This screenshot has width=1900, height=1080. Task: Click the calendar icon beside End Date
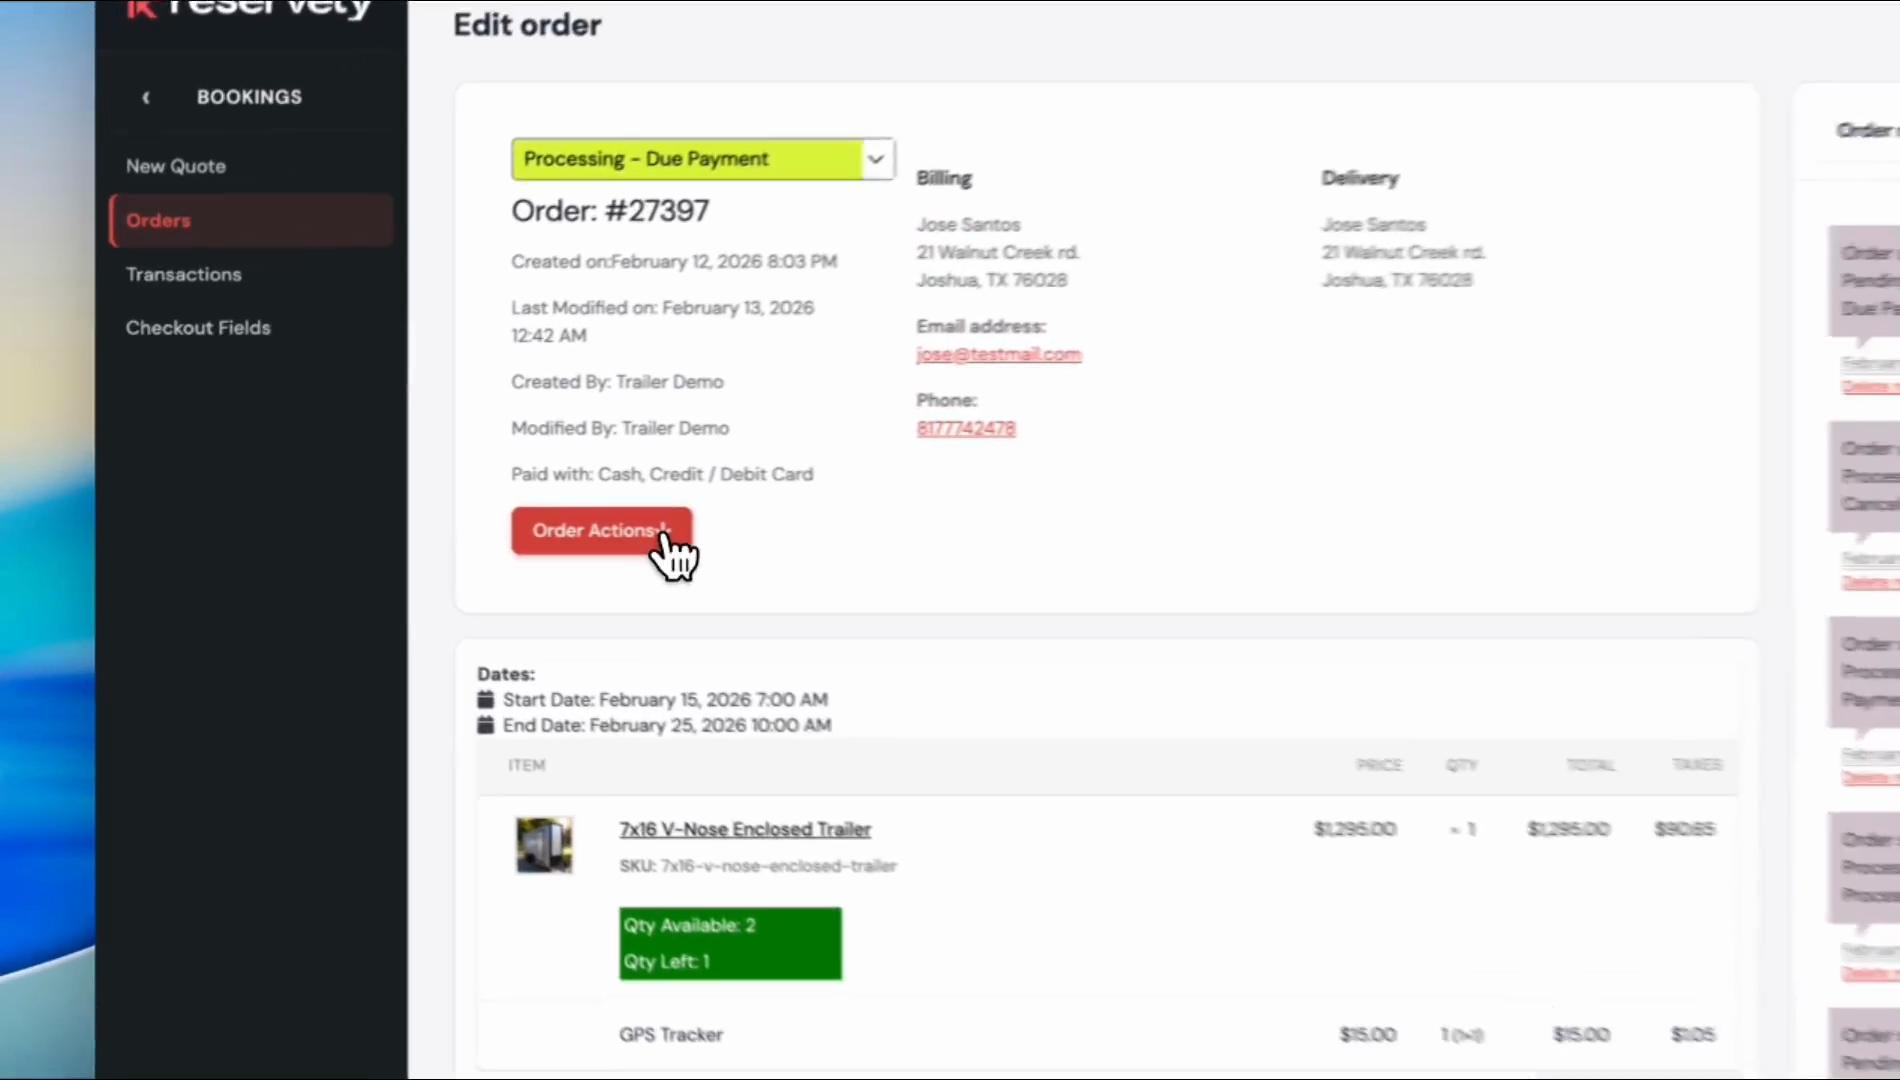pos(486,725)
